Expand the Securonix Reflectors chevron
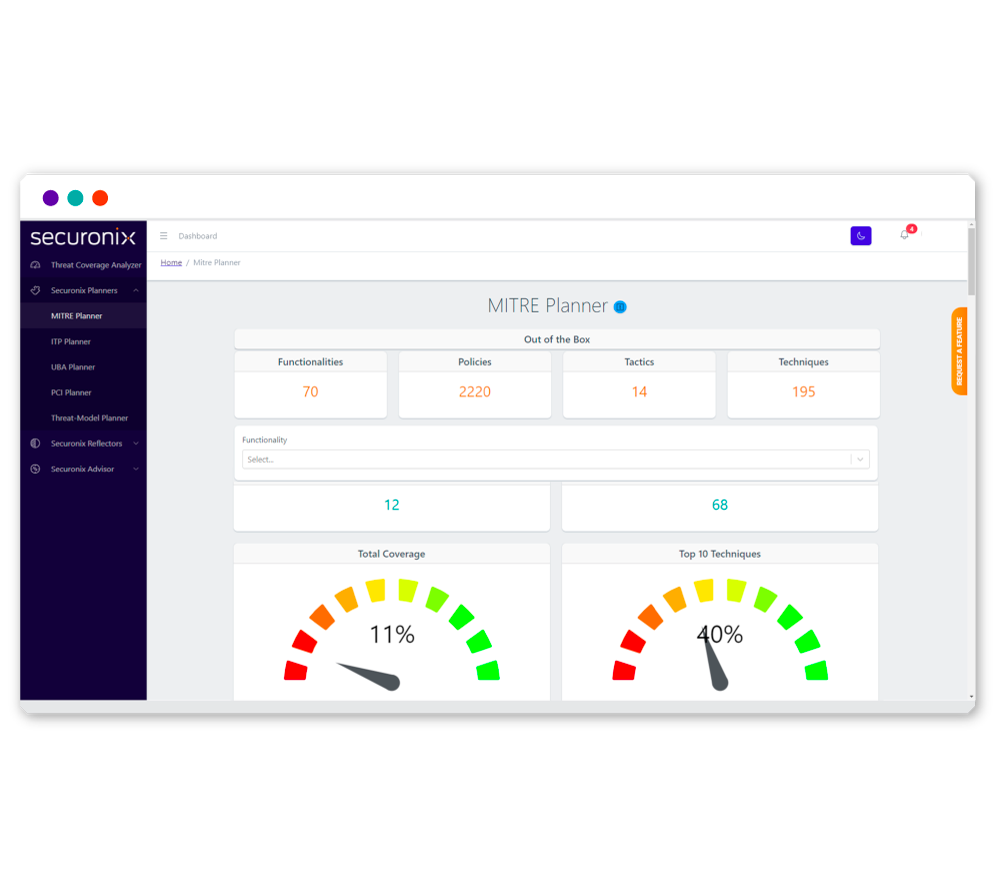The height and width of the screenshot is (886, 1000). [x=136, y=443]
